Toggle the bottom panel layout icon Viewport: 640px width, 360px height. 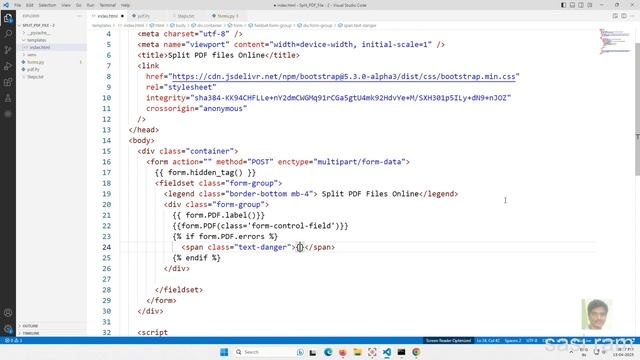pos(572,5)
